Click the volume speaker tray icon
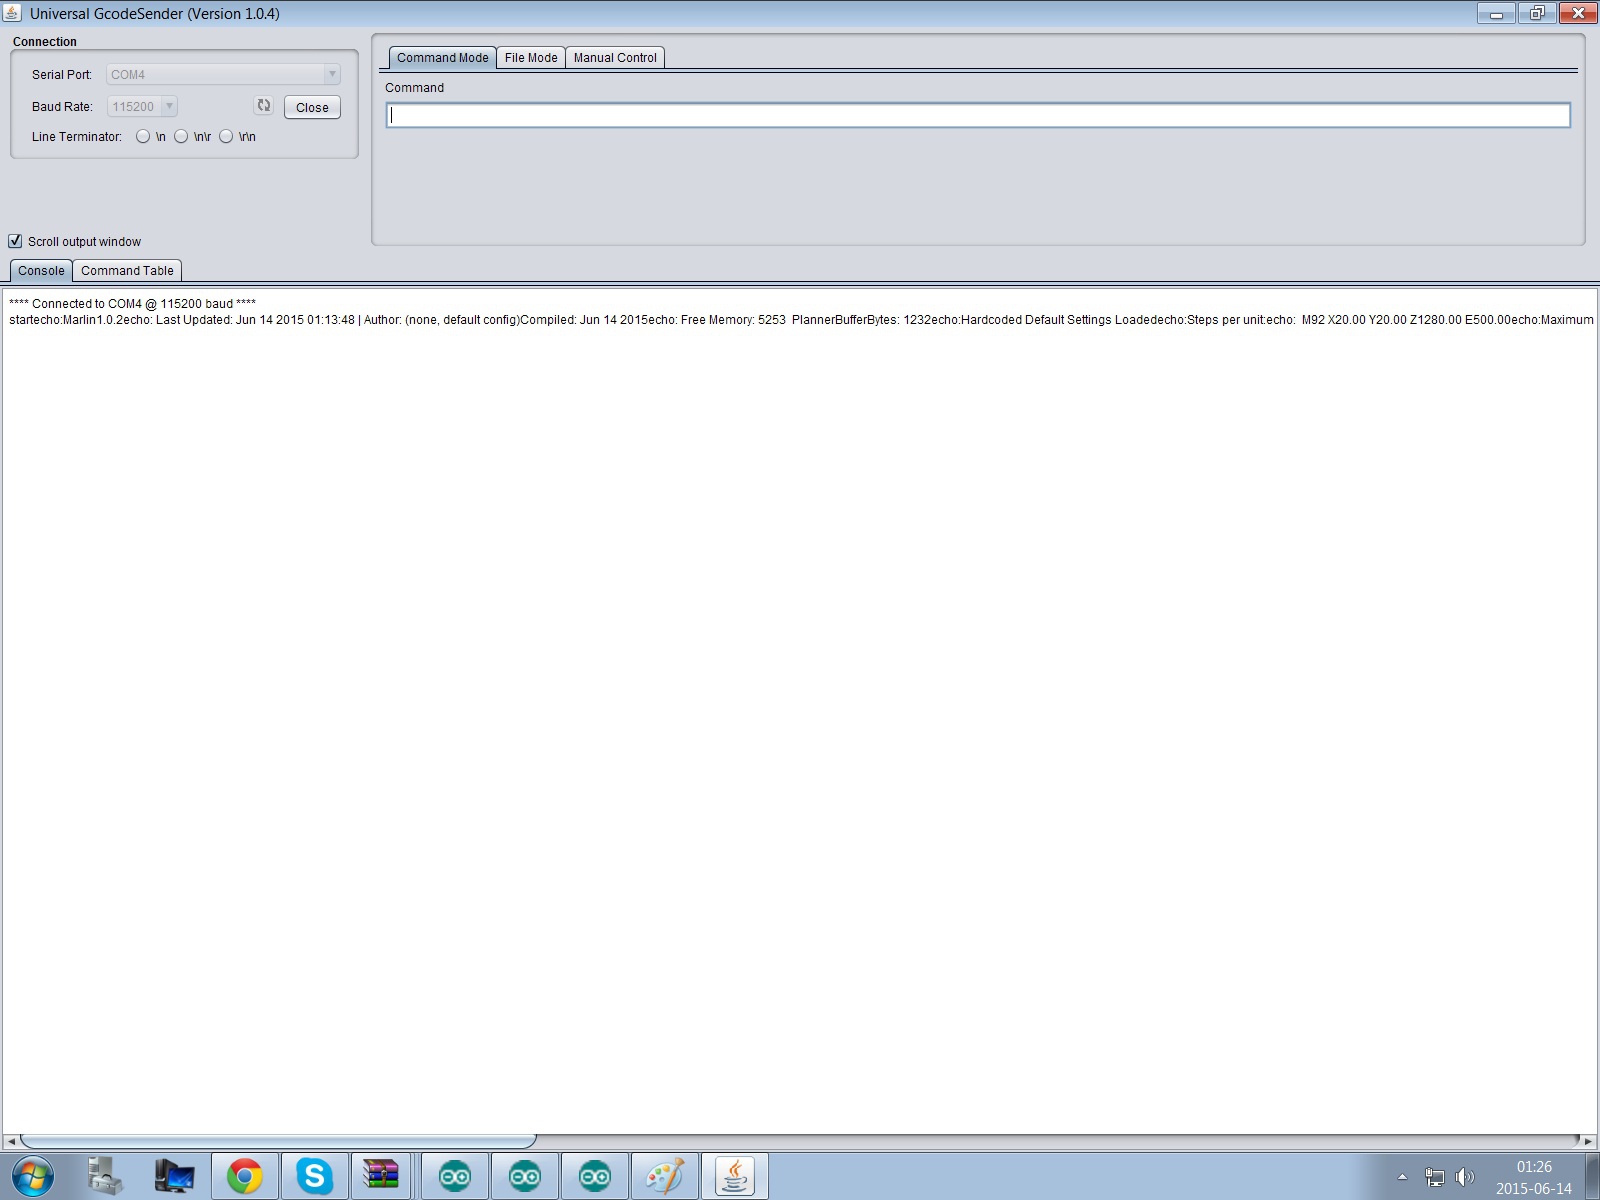 pyautogui.click(x=1465, y=1177)
